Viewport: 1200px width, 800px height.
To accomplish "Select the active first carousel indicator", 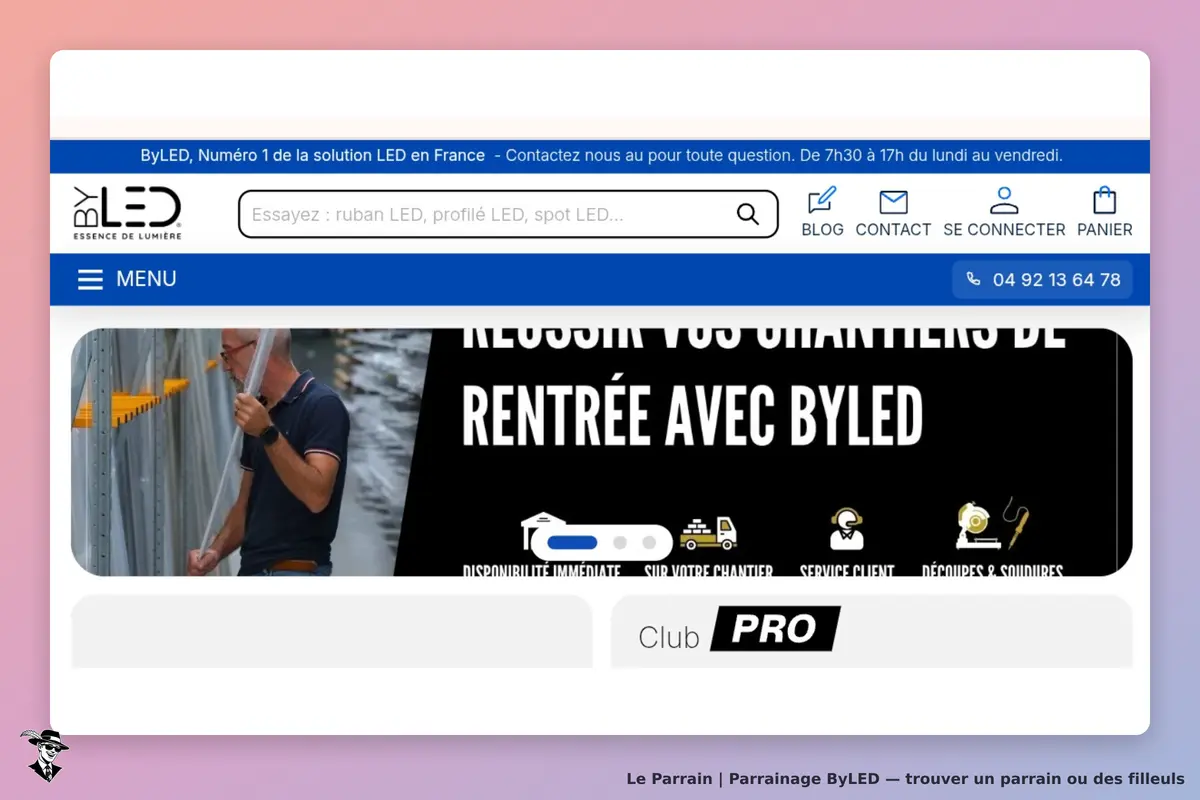I will point(573,543).
